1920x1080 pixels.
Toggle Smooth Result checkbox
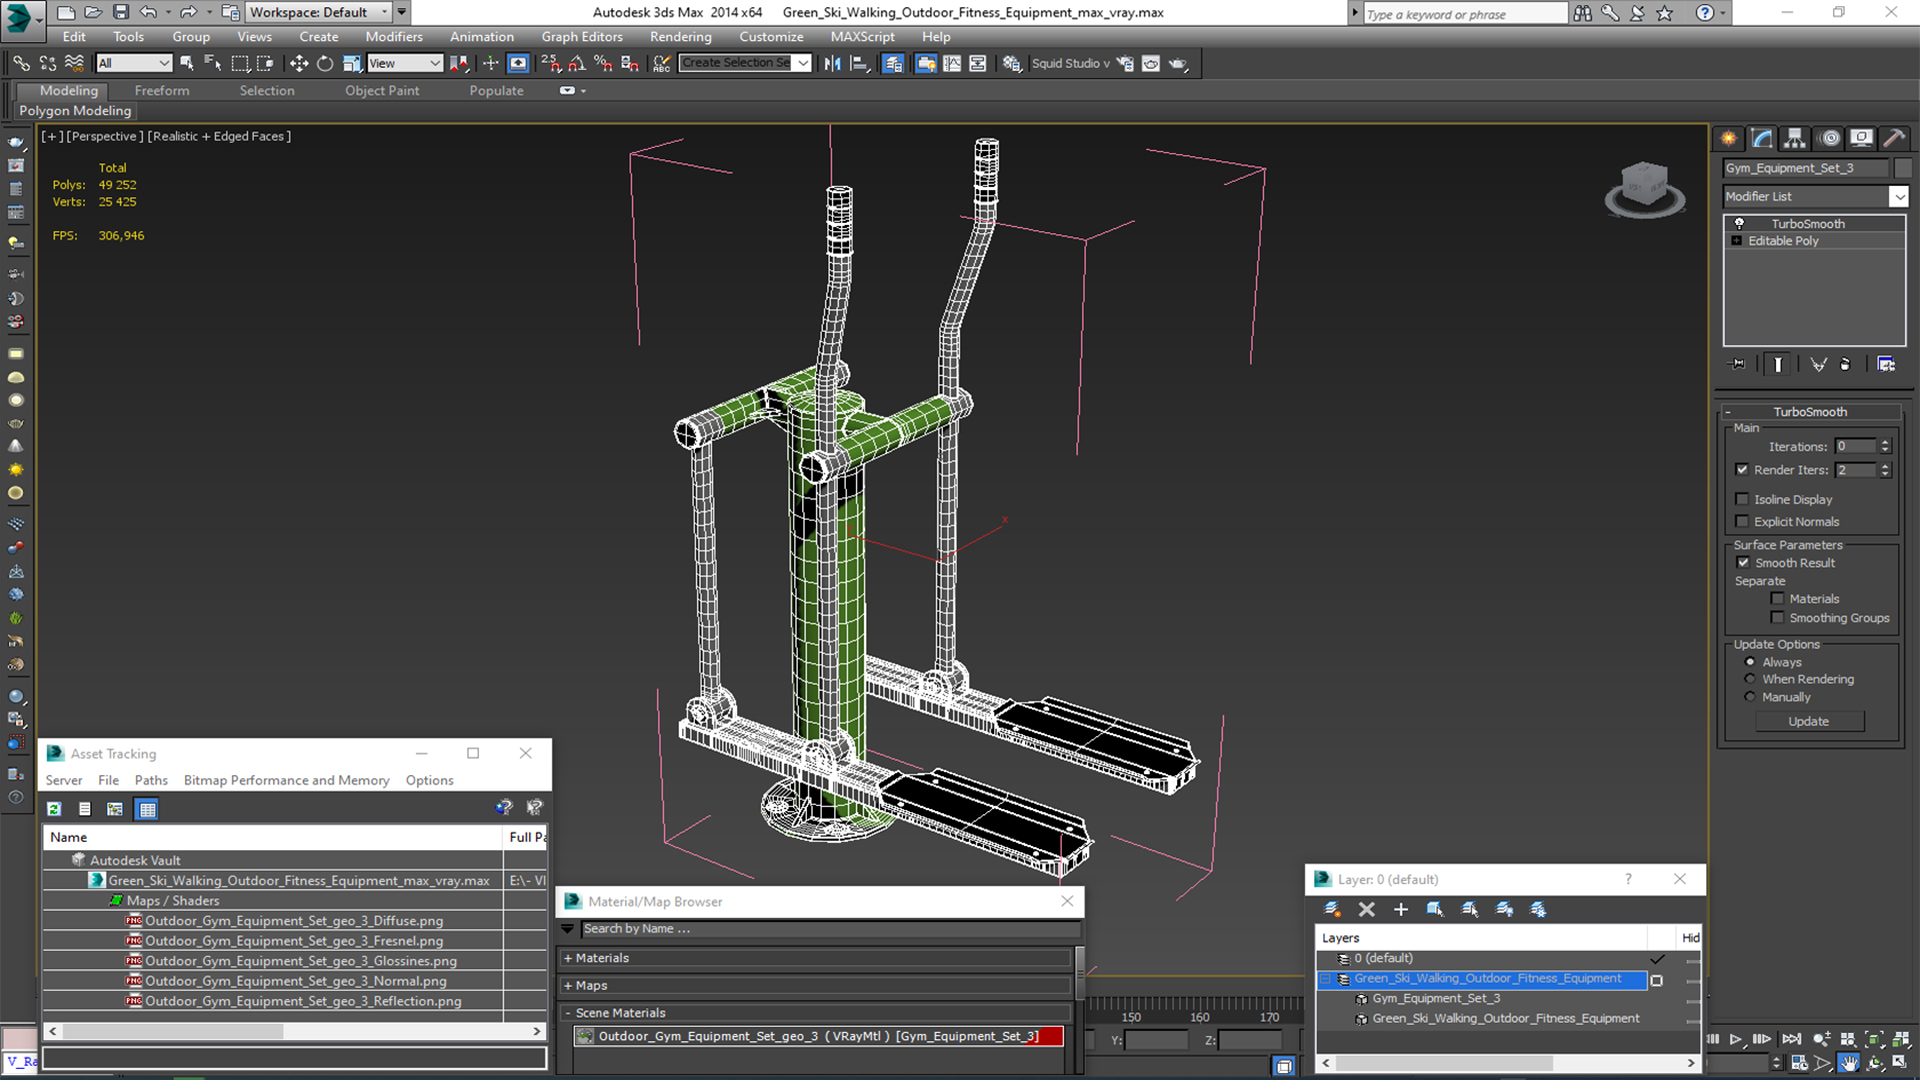pos(1743,563)
